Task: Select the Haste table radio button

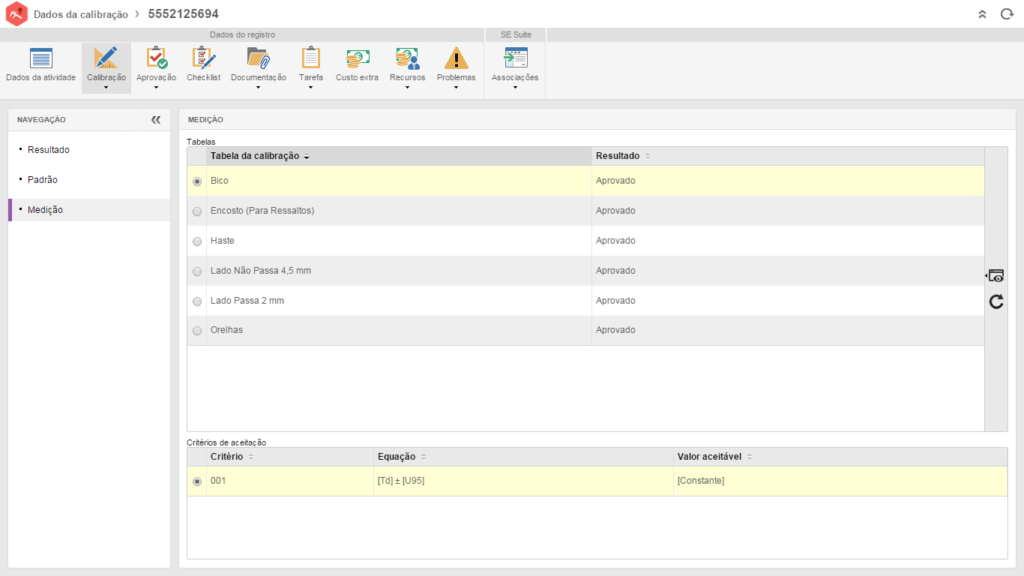Action: pos(197,241)
